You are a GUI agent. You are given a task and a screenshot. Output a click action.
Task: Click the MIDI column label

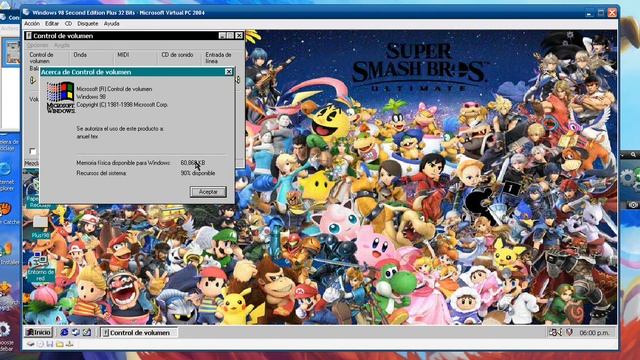123,55
